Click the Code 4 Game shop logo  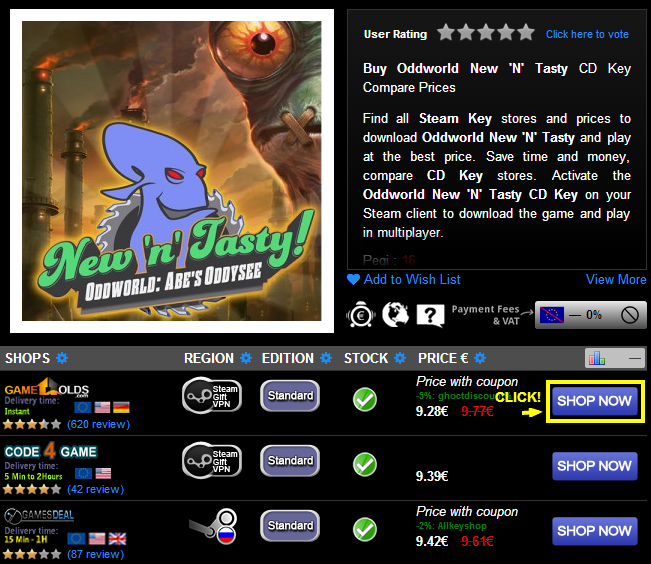click(51, 451)
